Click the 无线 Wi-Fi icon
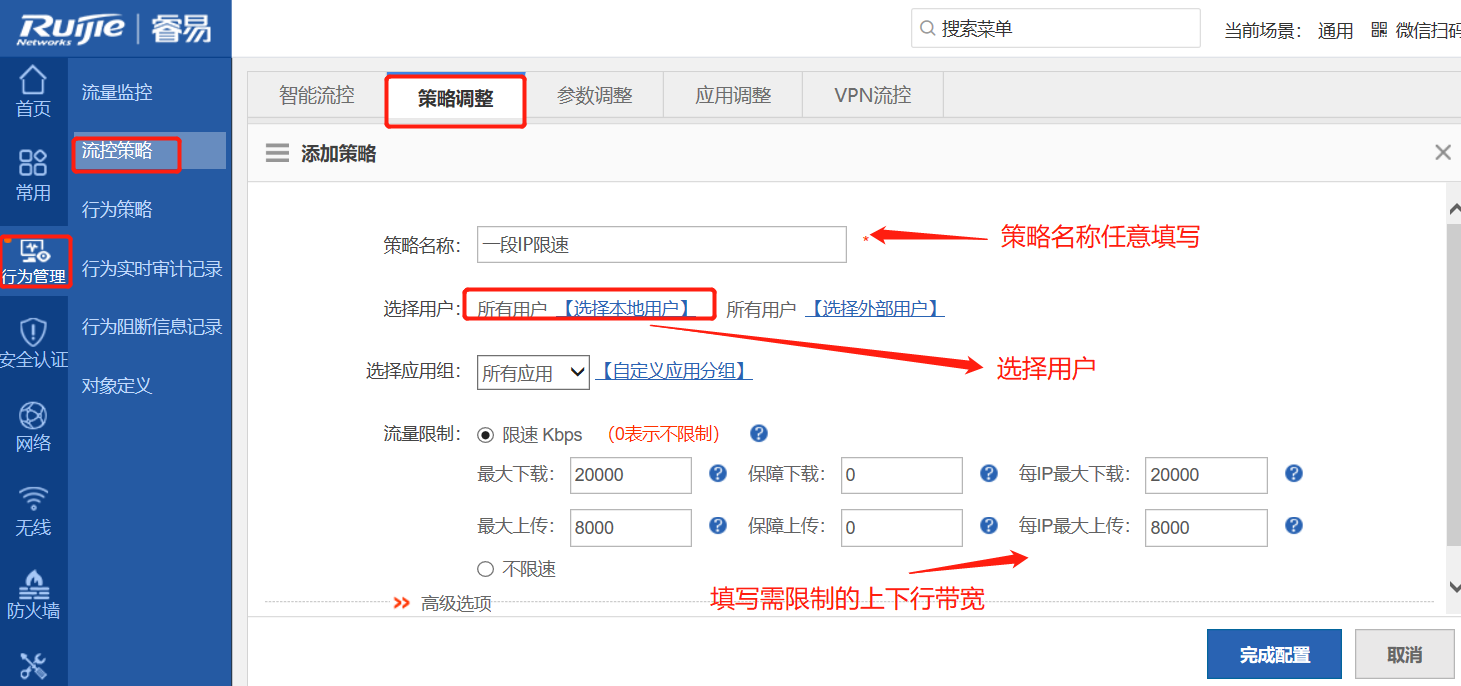 pos(33,499)
